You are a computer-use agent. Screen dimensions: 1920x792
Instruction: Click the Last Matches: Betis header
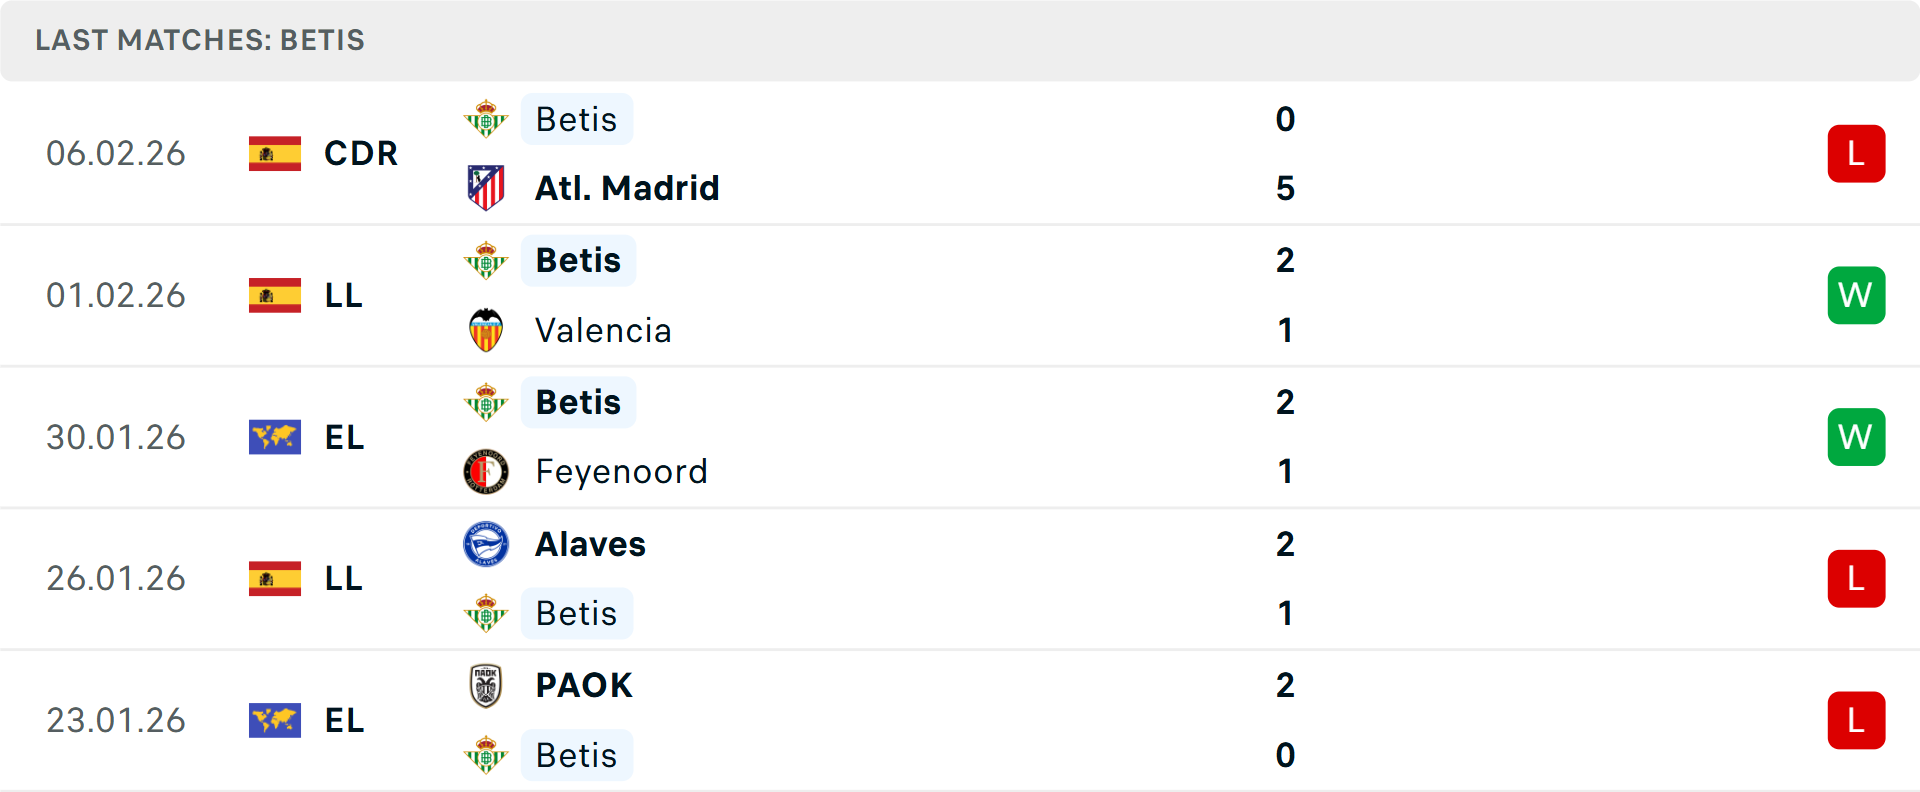(200, 40)
